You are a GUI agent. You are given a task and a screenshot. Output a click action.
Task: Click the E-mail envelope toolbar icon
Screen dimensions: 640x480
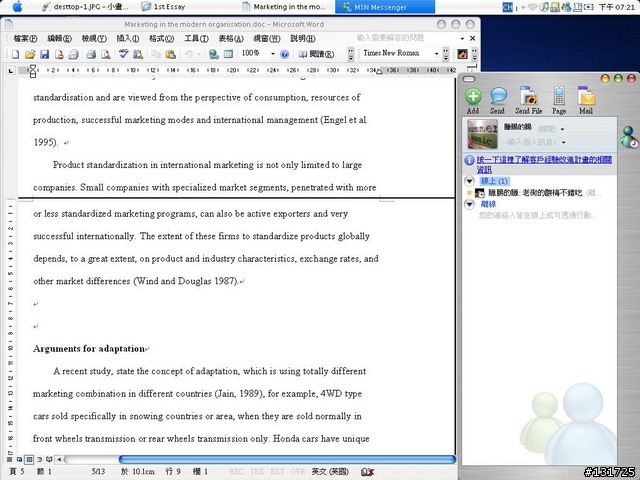click(x=73, y=54)
